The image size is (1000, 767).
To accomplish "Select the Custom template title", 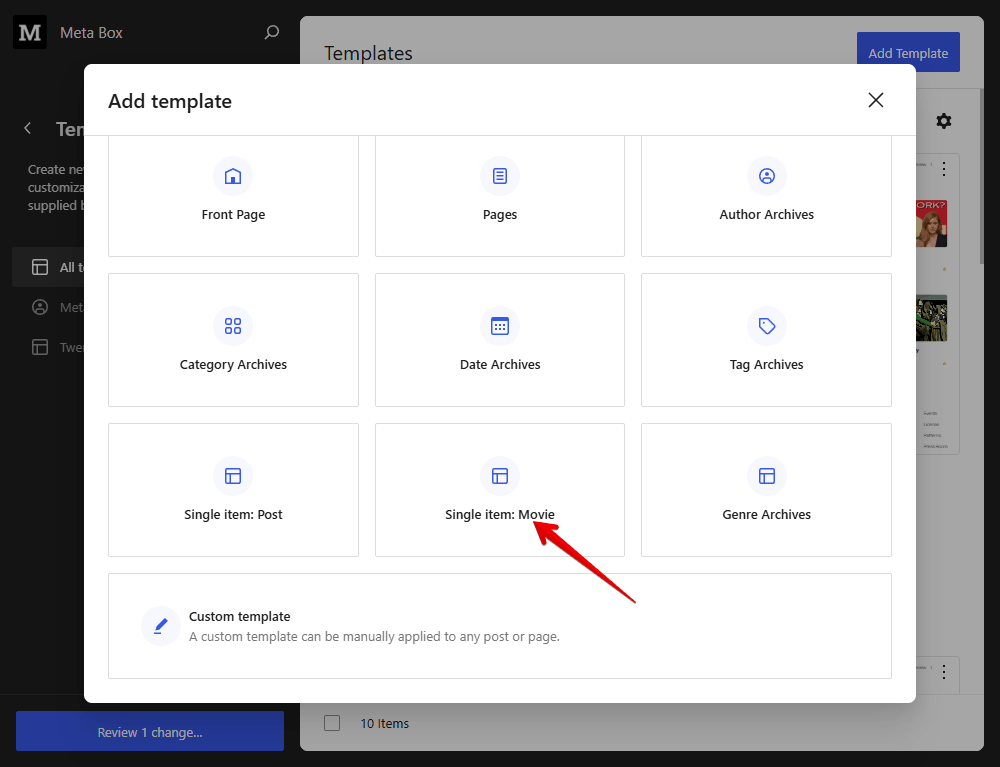I will (240, 617).
